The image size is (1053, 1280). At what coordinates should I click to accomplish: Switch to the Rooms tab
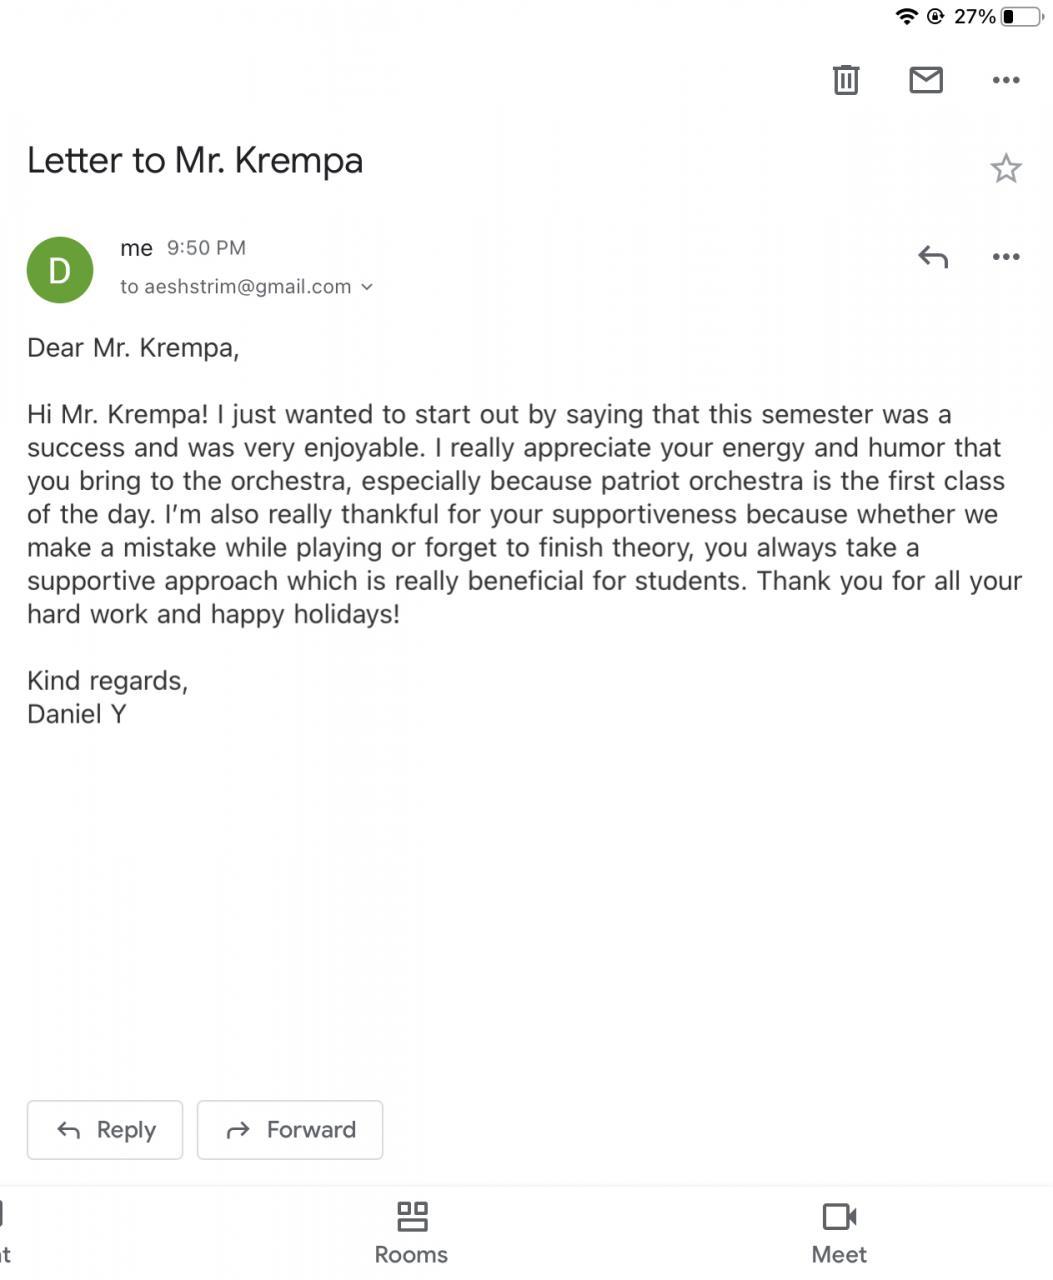coord(411,1233)
